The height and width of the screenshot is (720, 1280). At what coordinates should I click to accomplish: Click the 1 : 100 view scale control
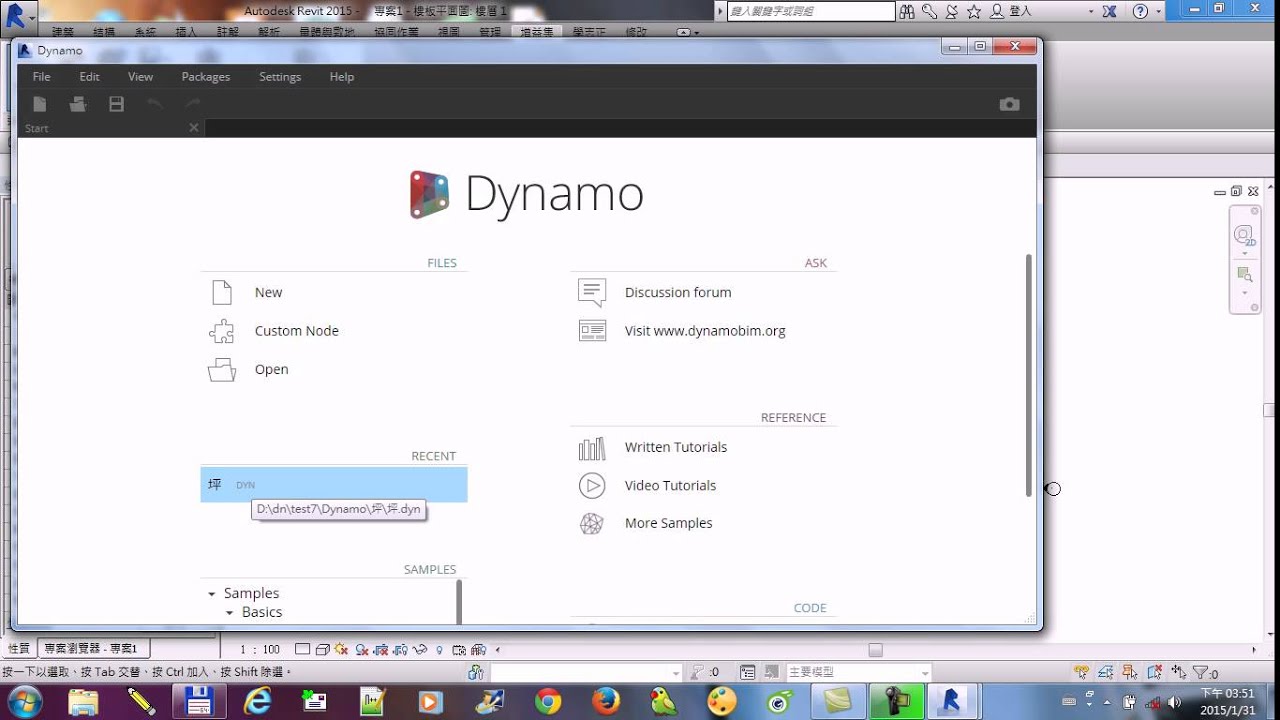coord(260,650)
